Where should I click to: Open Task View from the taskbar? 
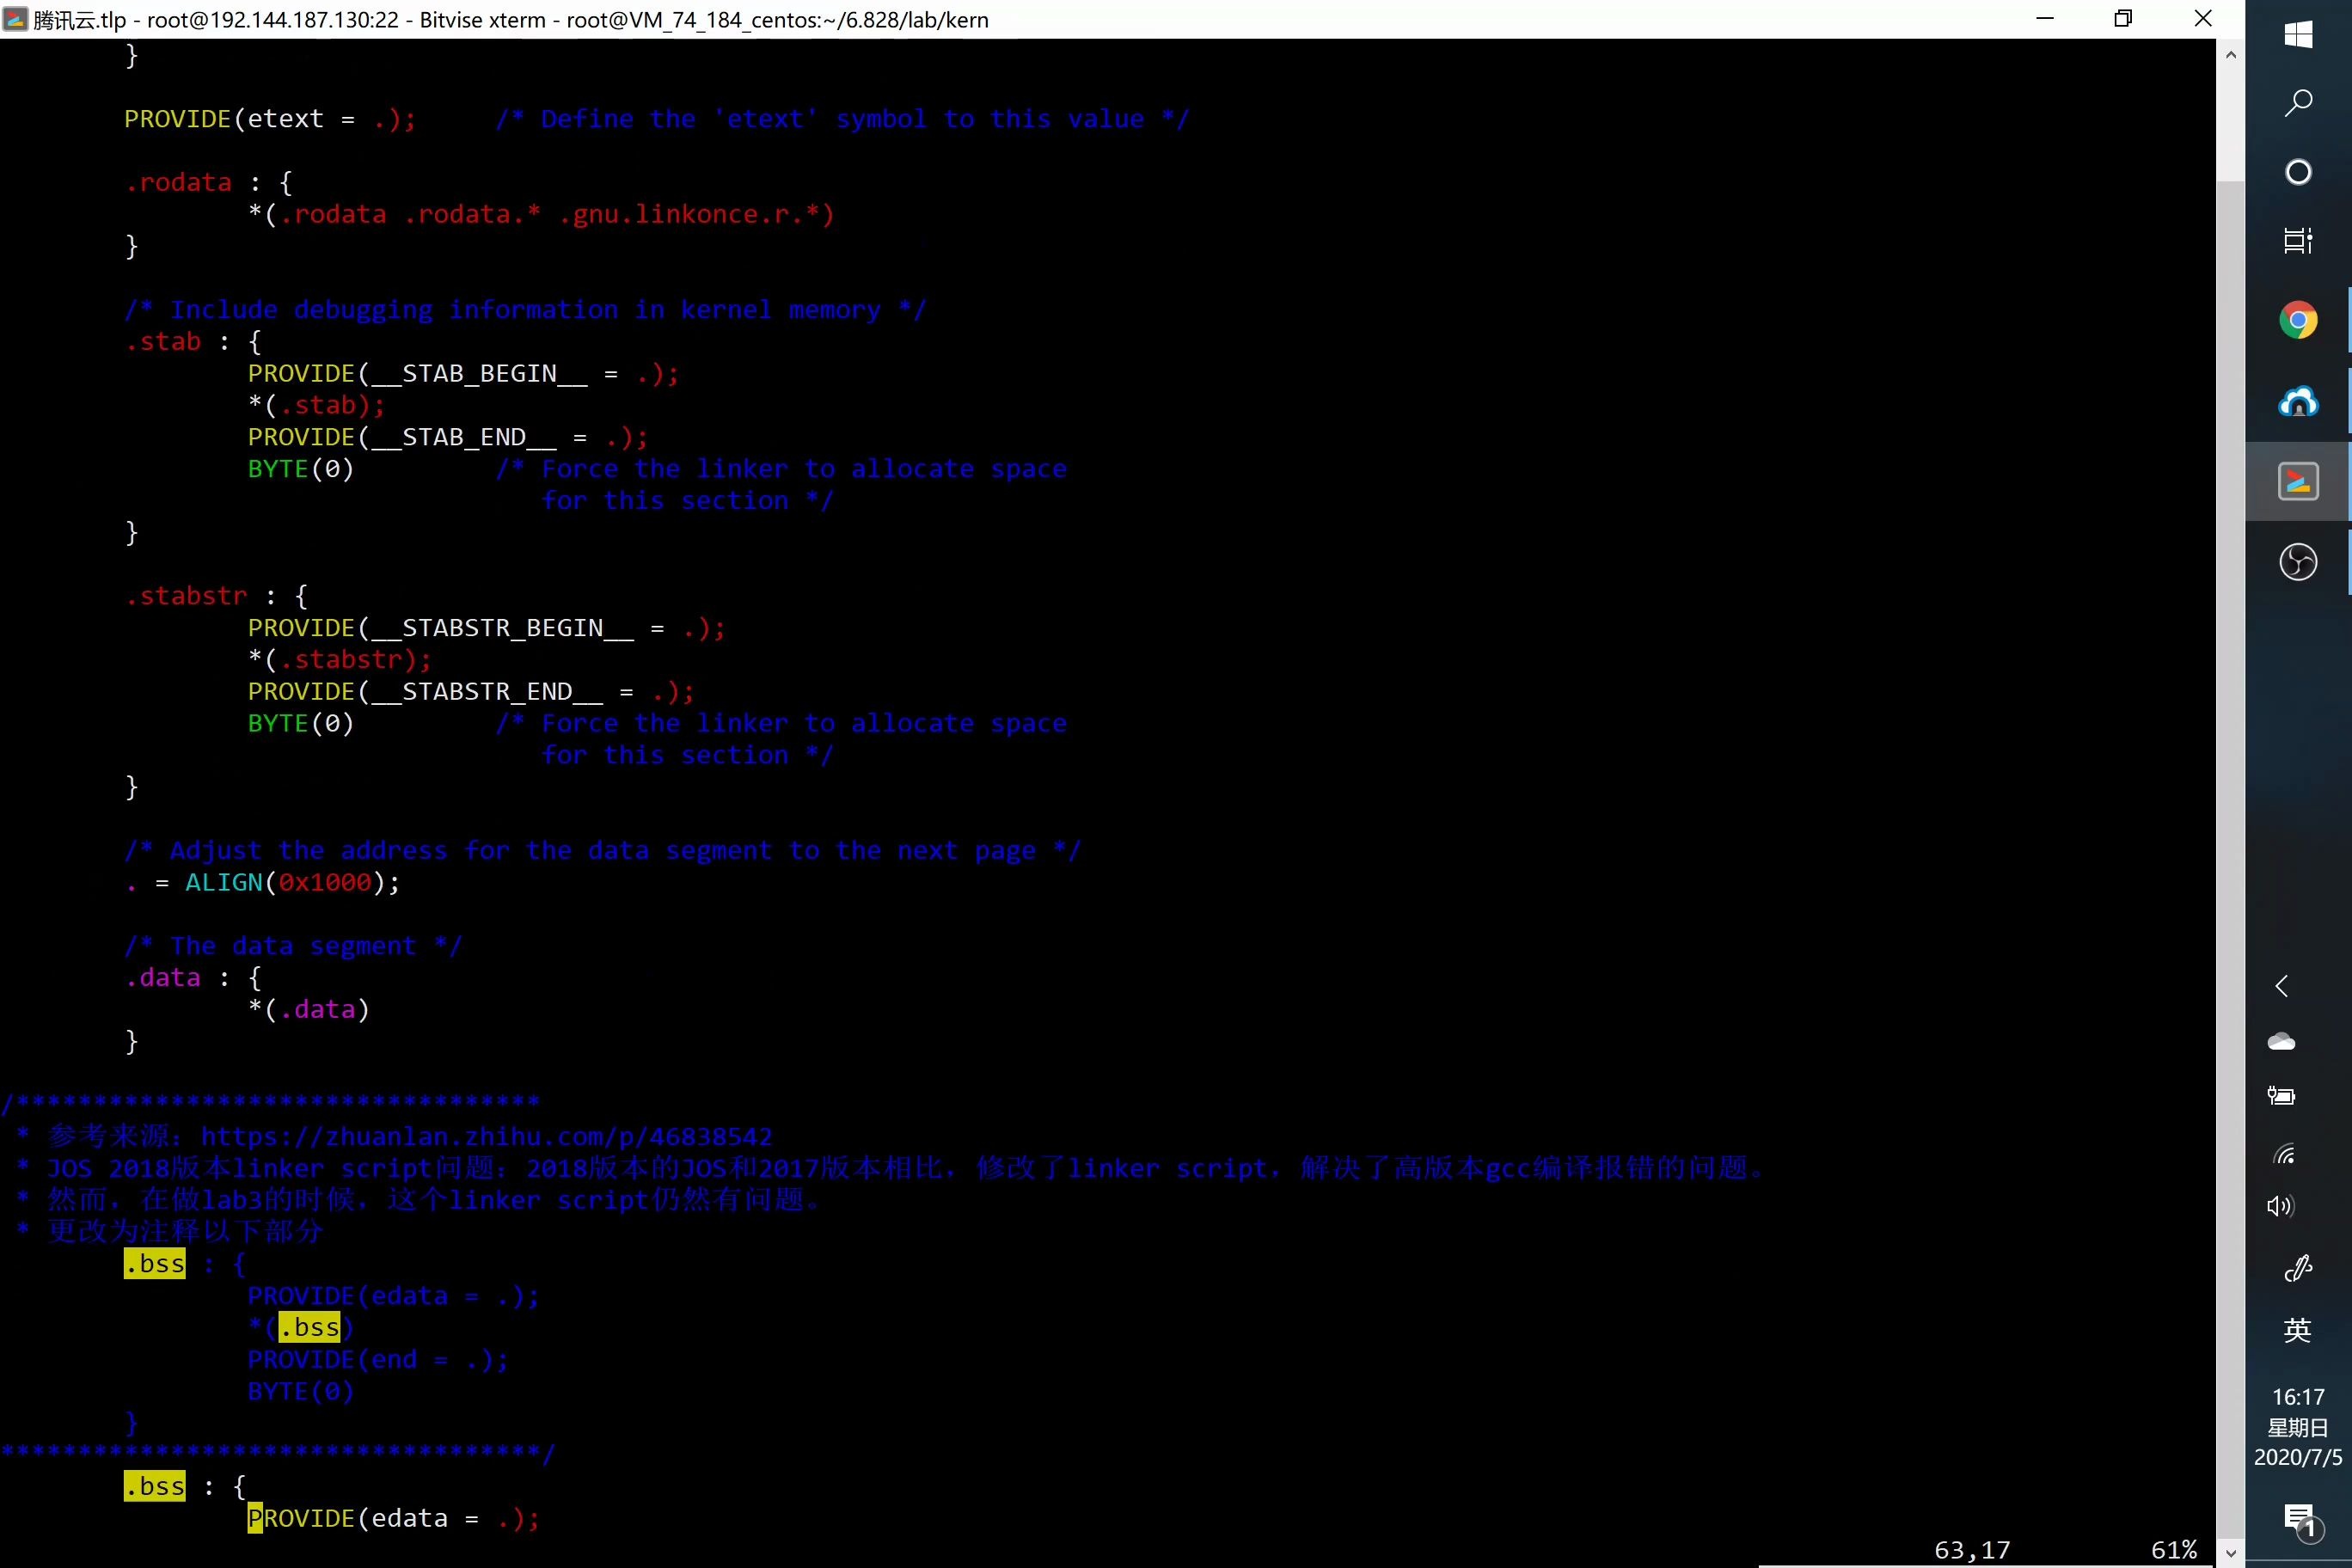(x=2297, y=240)
